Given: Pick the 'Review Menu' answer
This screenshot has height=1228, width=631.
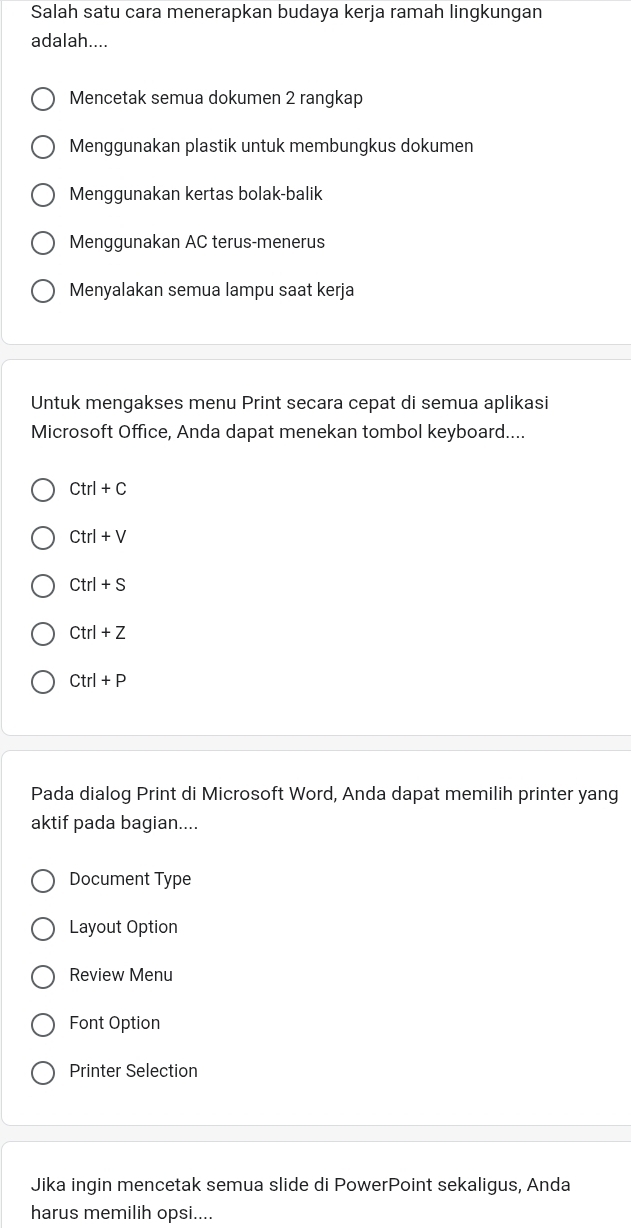Looking at the screenshot, I should point(43,976).
